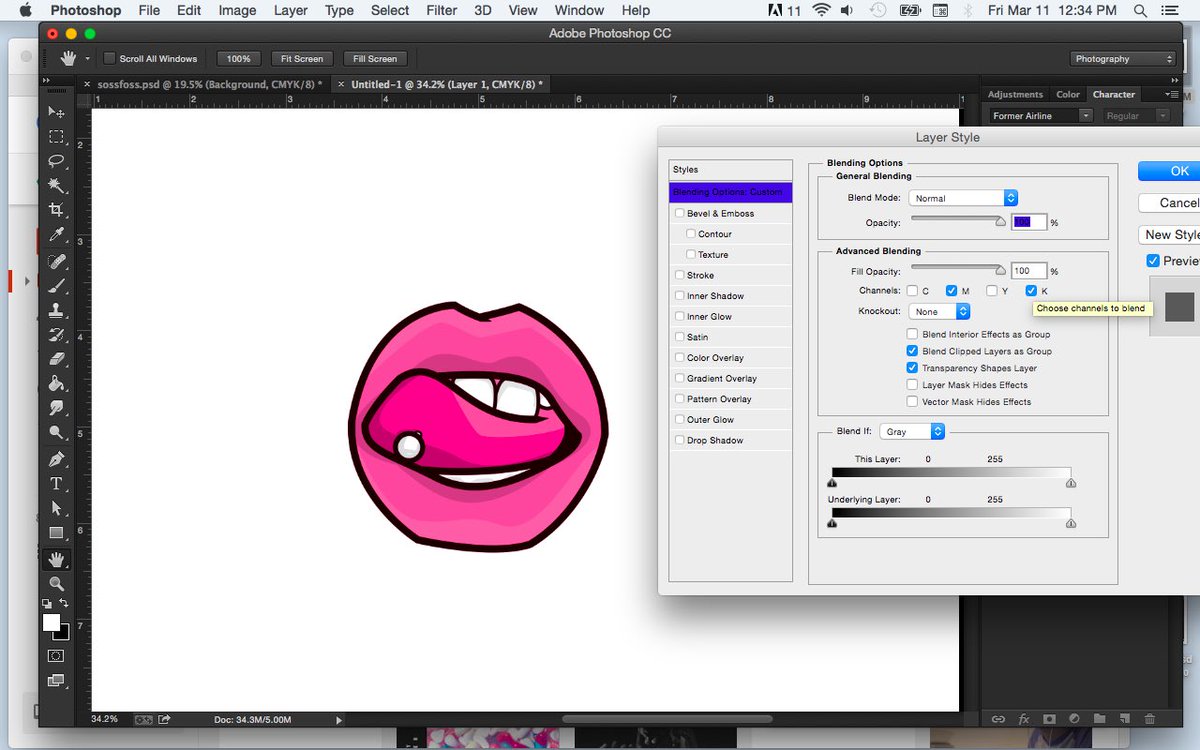Screen dimensions: 1200x750
Task: Select the History Brush tool
Action: coord(56,335)
